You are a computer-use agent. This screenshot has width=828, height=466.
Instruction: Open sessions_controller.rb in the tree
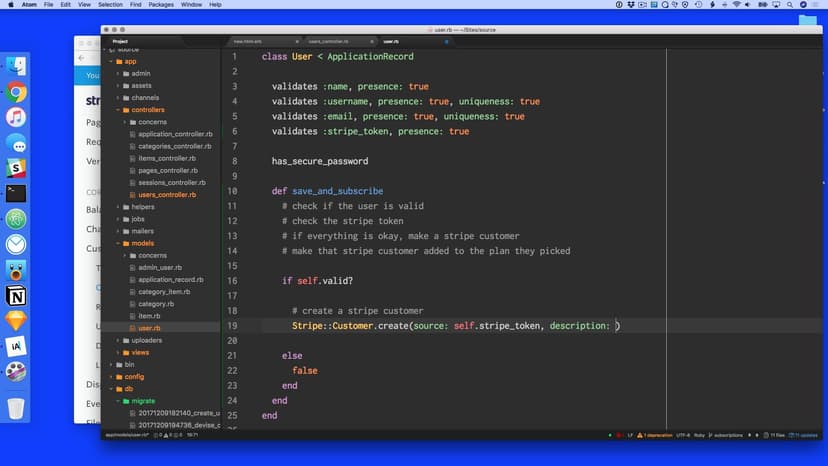172,183
